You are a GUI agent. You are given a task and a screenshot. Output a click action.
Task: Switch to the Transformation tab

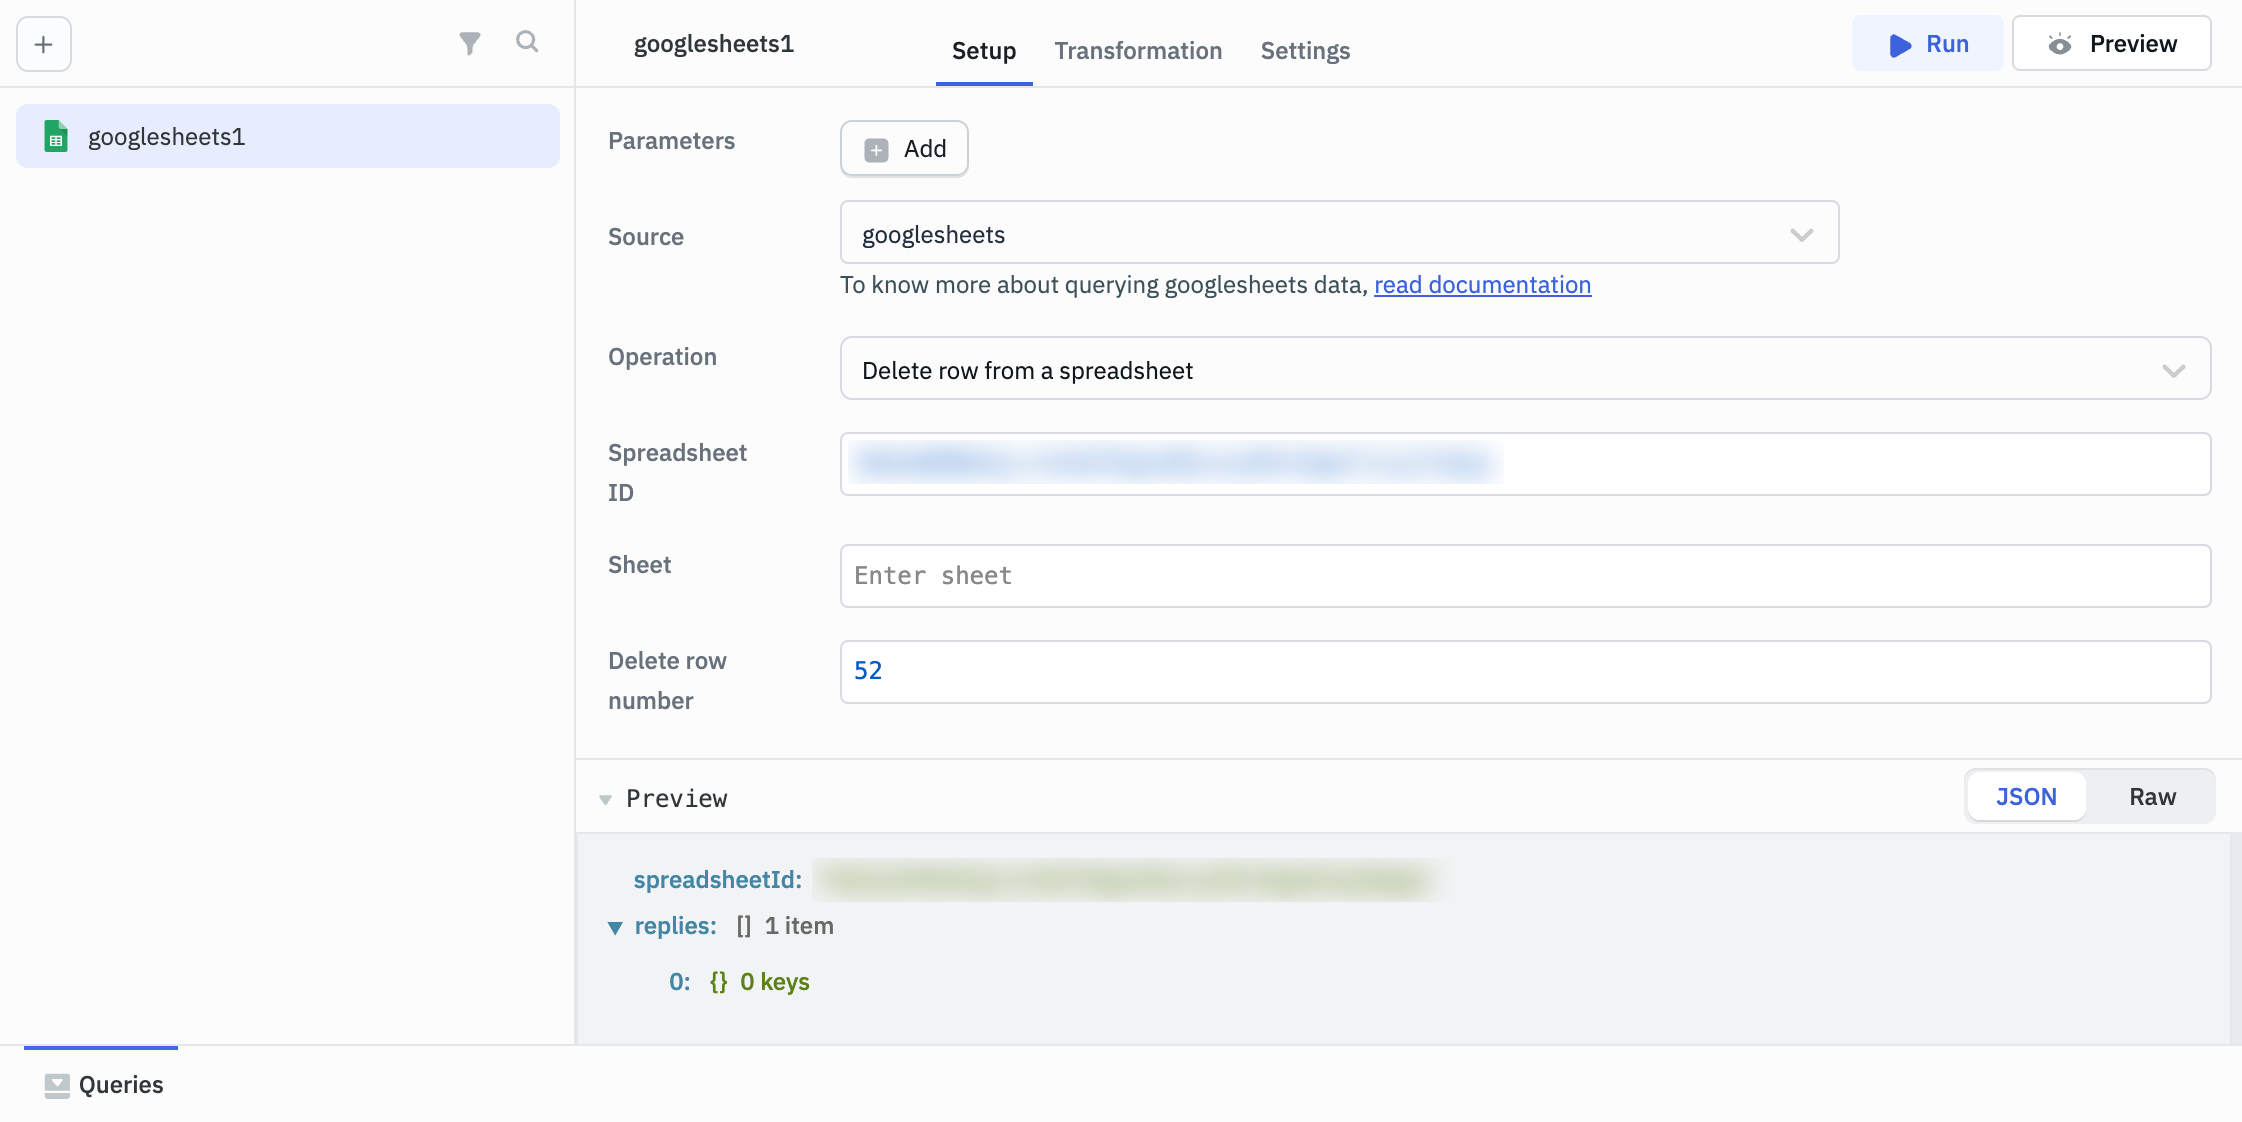click(x=1138, y=51)
